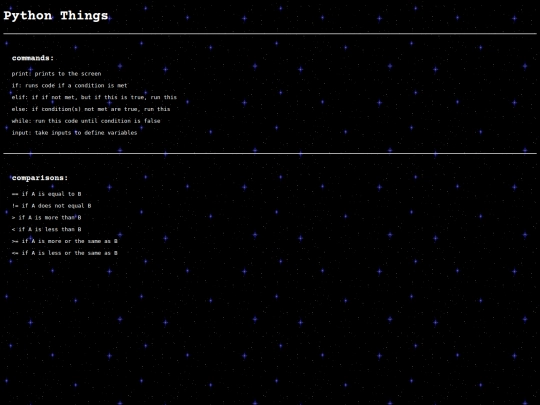
Task: Select the 'comparisons:' section heading
Action: point(40,178)
